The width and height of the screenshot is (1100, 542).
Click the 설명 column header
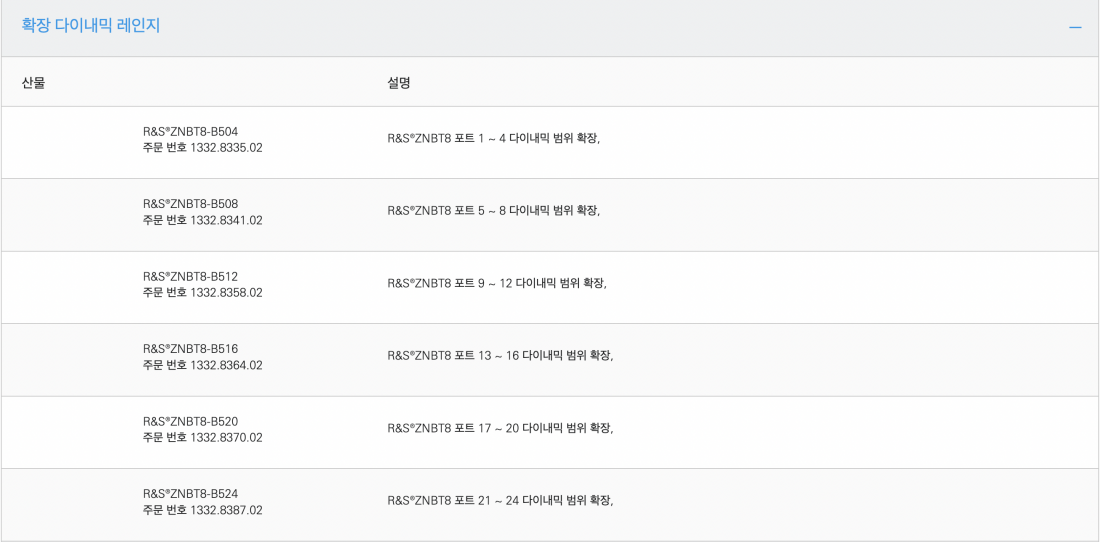point(398,83)
